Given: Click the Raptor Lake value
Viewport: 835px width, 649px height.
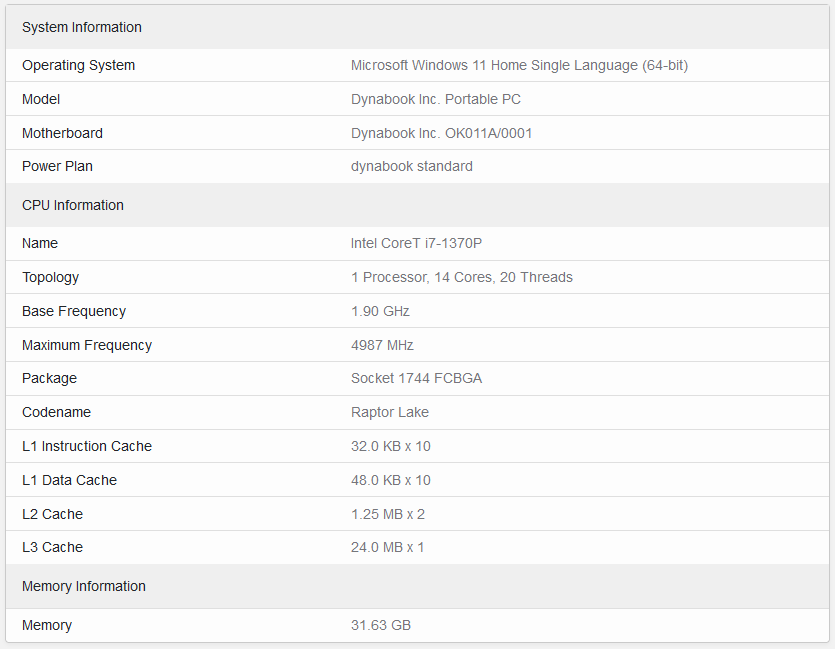Looking at the screenshot, I should coord(390,413).
